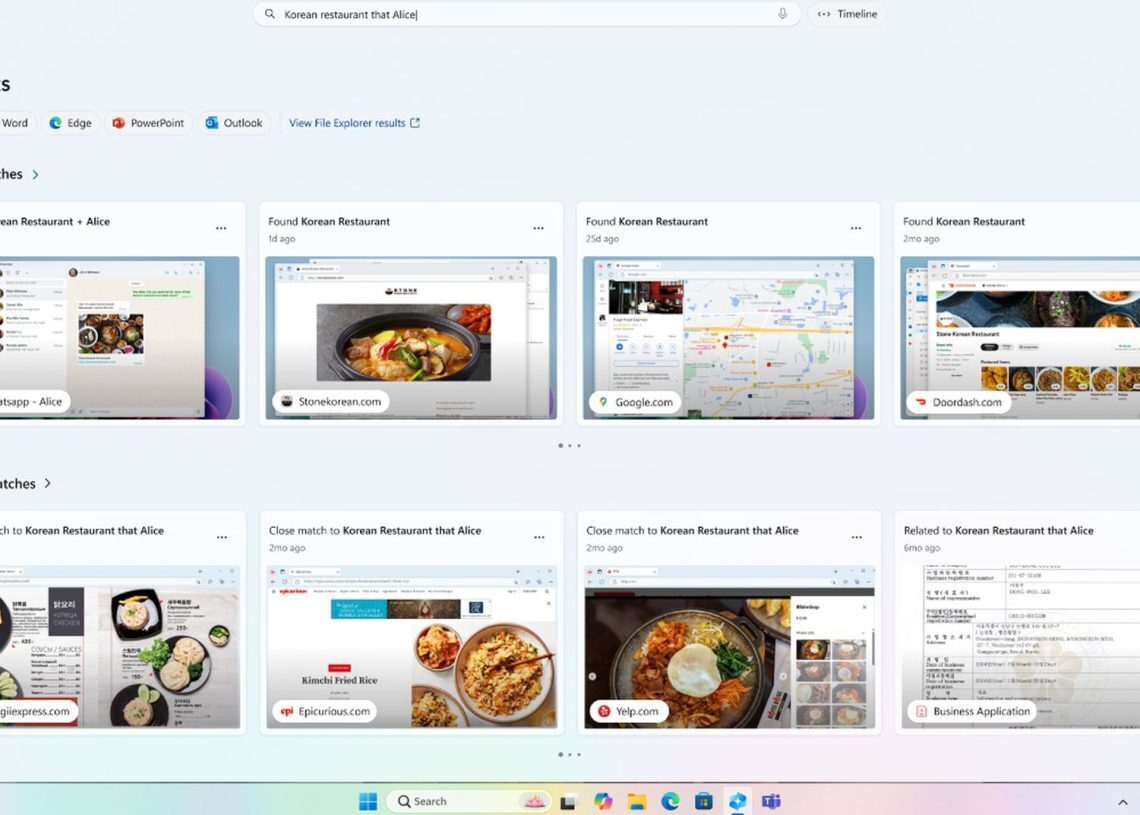Click the Business Application source label

pyautogui.click(x=973, y=711)
